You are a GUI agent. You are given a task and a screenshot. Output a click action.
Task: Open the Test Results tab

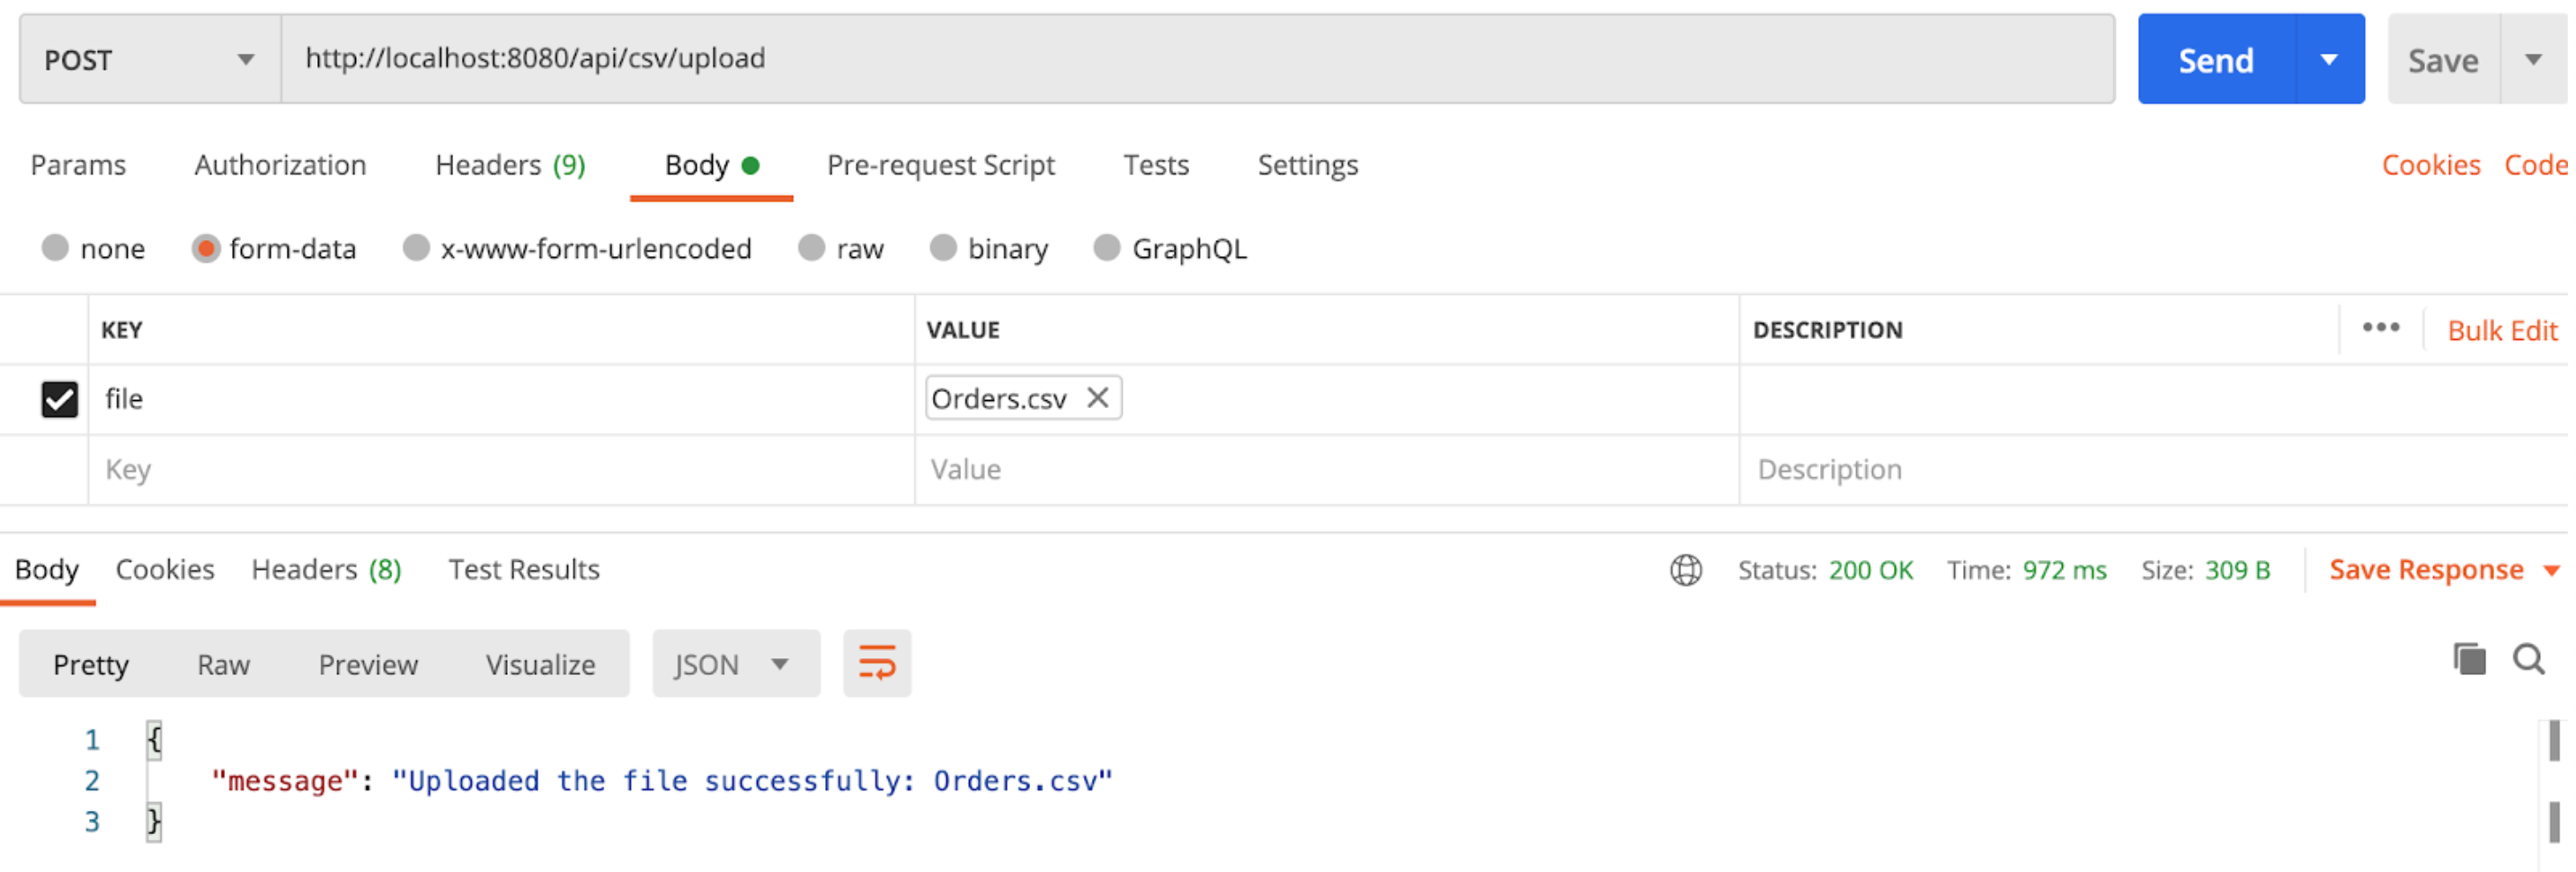[524, 570]
